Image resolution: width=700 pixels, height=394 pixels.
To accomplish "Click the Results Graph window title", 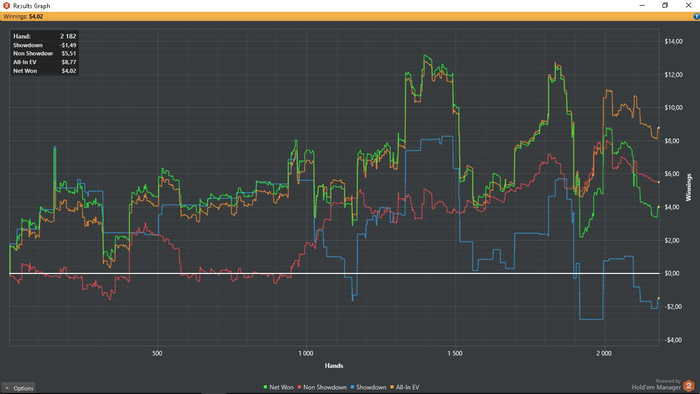I will (x=32, y=6).
